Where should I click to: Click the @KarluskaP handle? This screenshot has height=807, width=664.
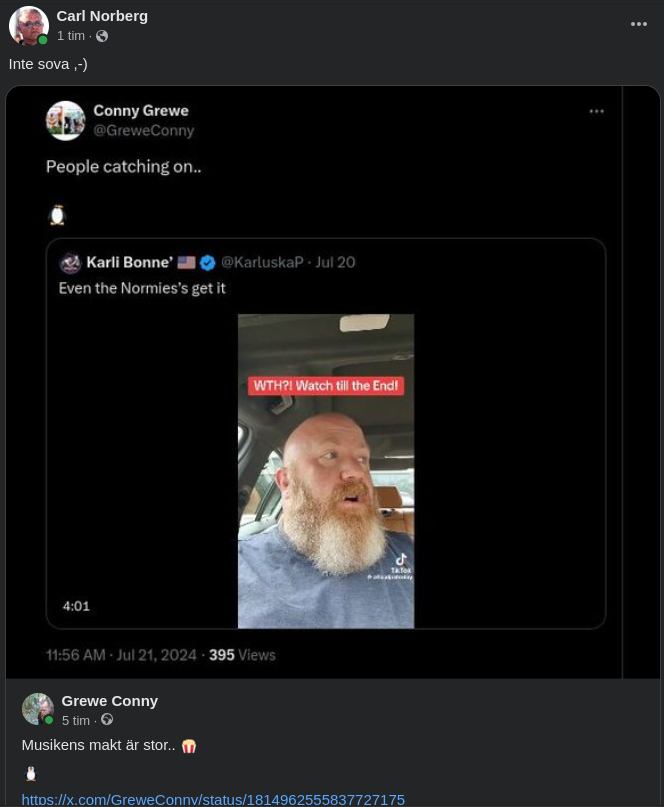[262, 262]
